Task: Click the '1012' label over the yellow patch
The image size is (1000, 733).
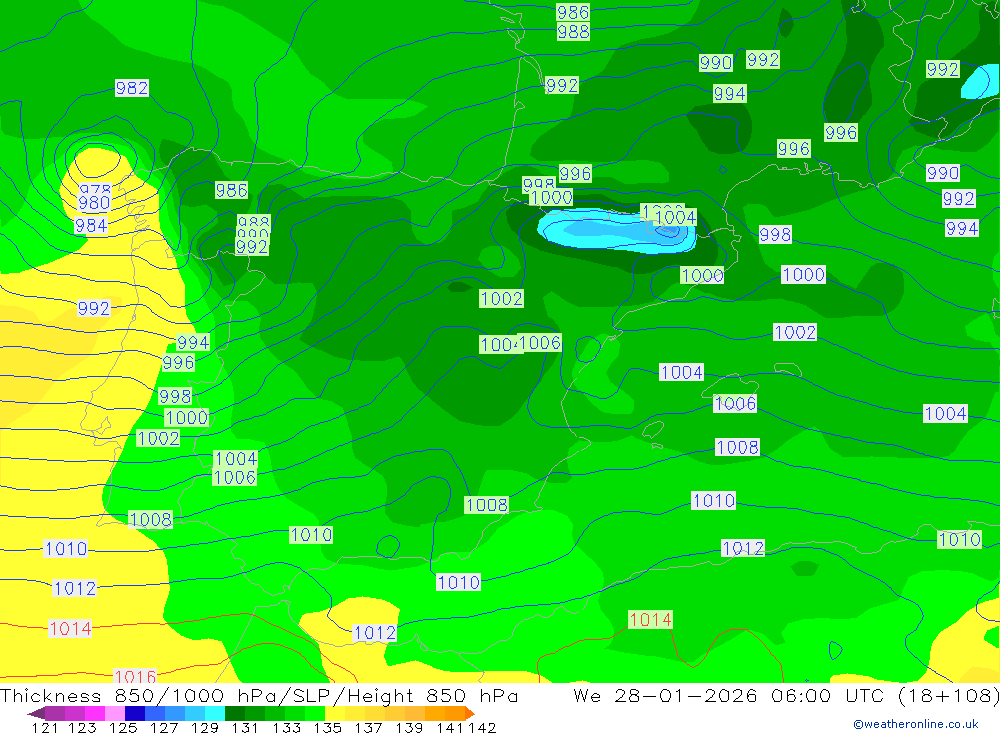Action: pyautogui.click(x=375, y=633)
